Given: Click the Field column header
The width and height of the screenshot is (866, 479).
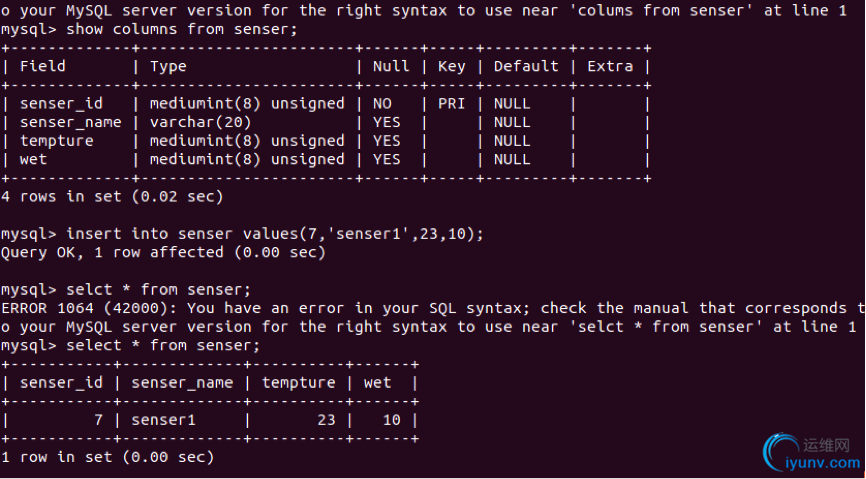Looking at the screenshot, I should click(x=43, y=66).
